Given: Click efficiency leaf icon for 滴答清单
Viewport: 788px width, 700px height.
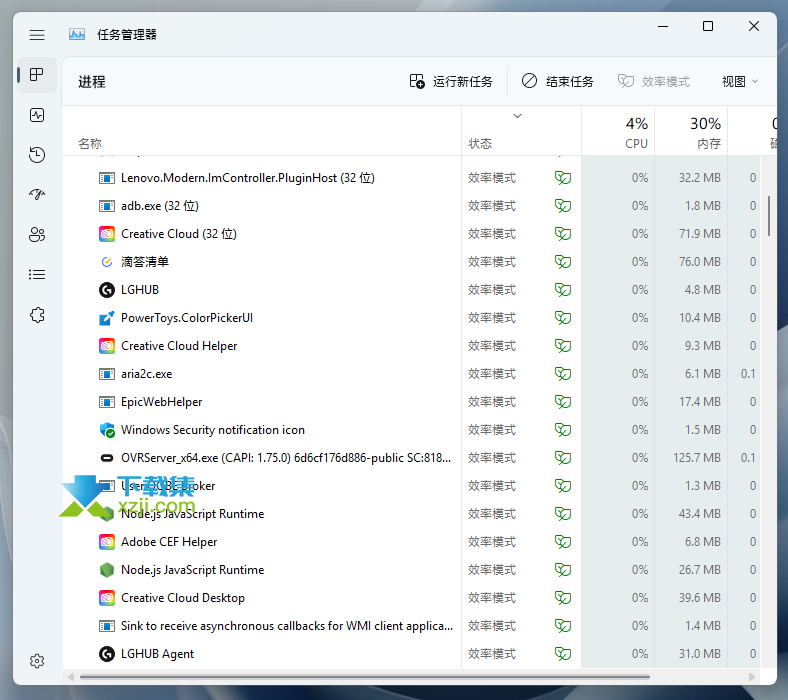Looking at the screenshot, I should (563, 262).
